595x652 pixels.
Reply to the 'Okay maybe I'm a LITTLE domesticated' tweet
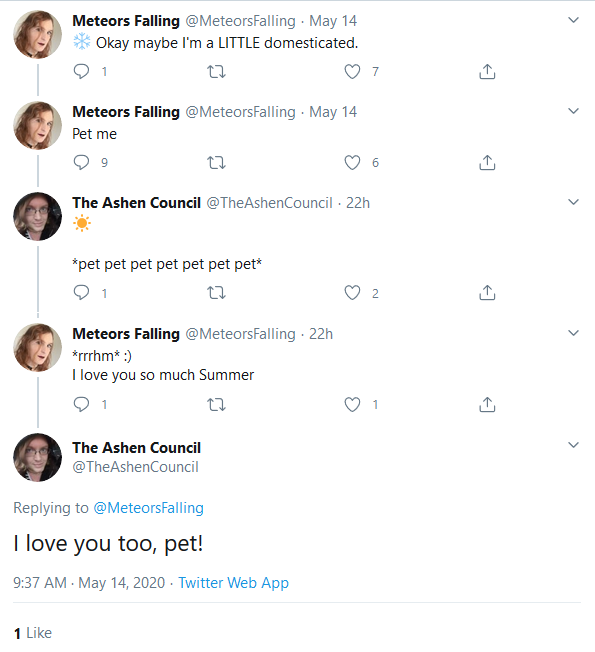click(x=81, y=72)
